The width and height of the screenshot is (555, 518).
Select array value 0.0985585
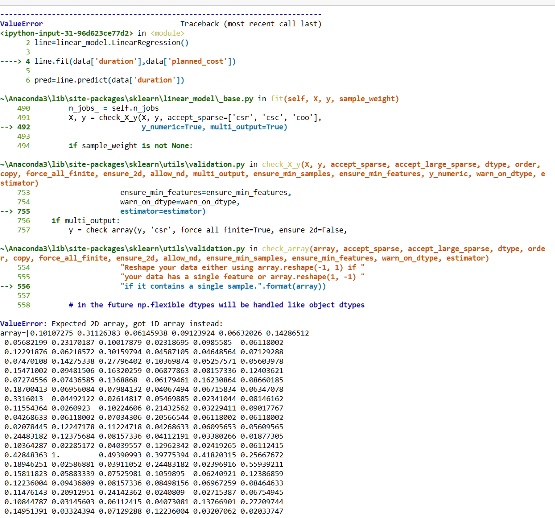[x=212, y=342]
